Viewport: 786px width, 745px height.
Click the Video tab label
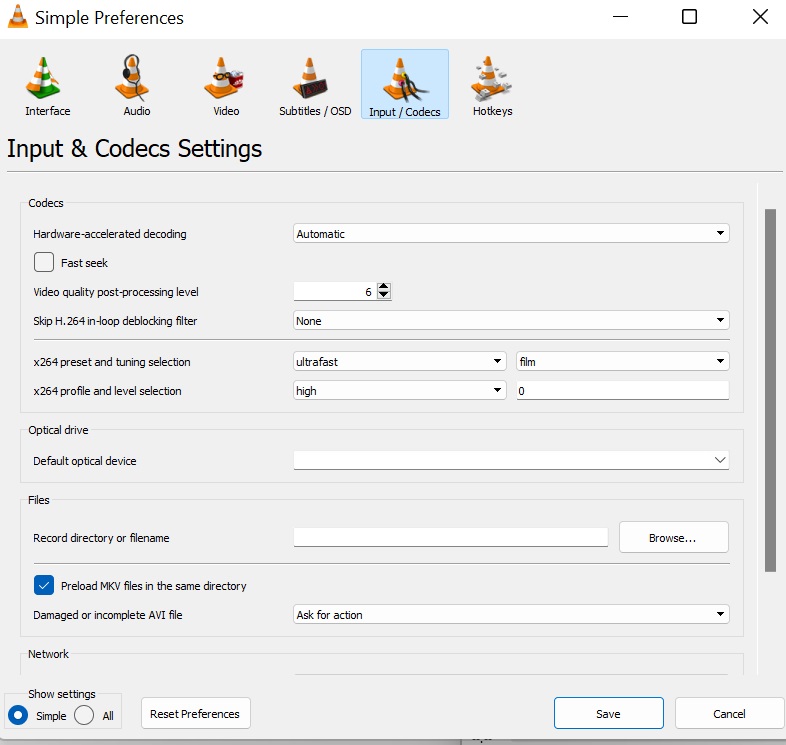pyautogui.click(x=226, y=111)
